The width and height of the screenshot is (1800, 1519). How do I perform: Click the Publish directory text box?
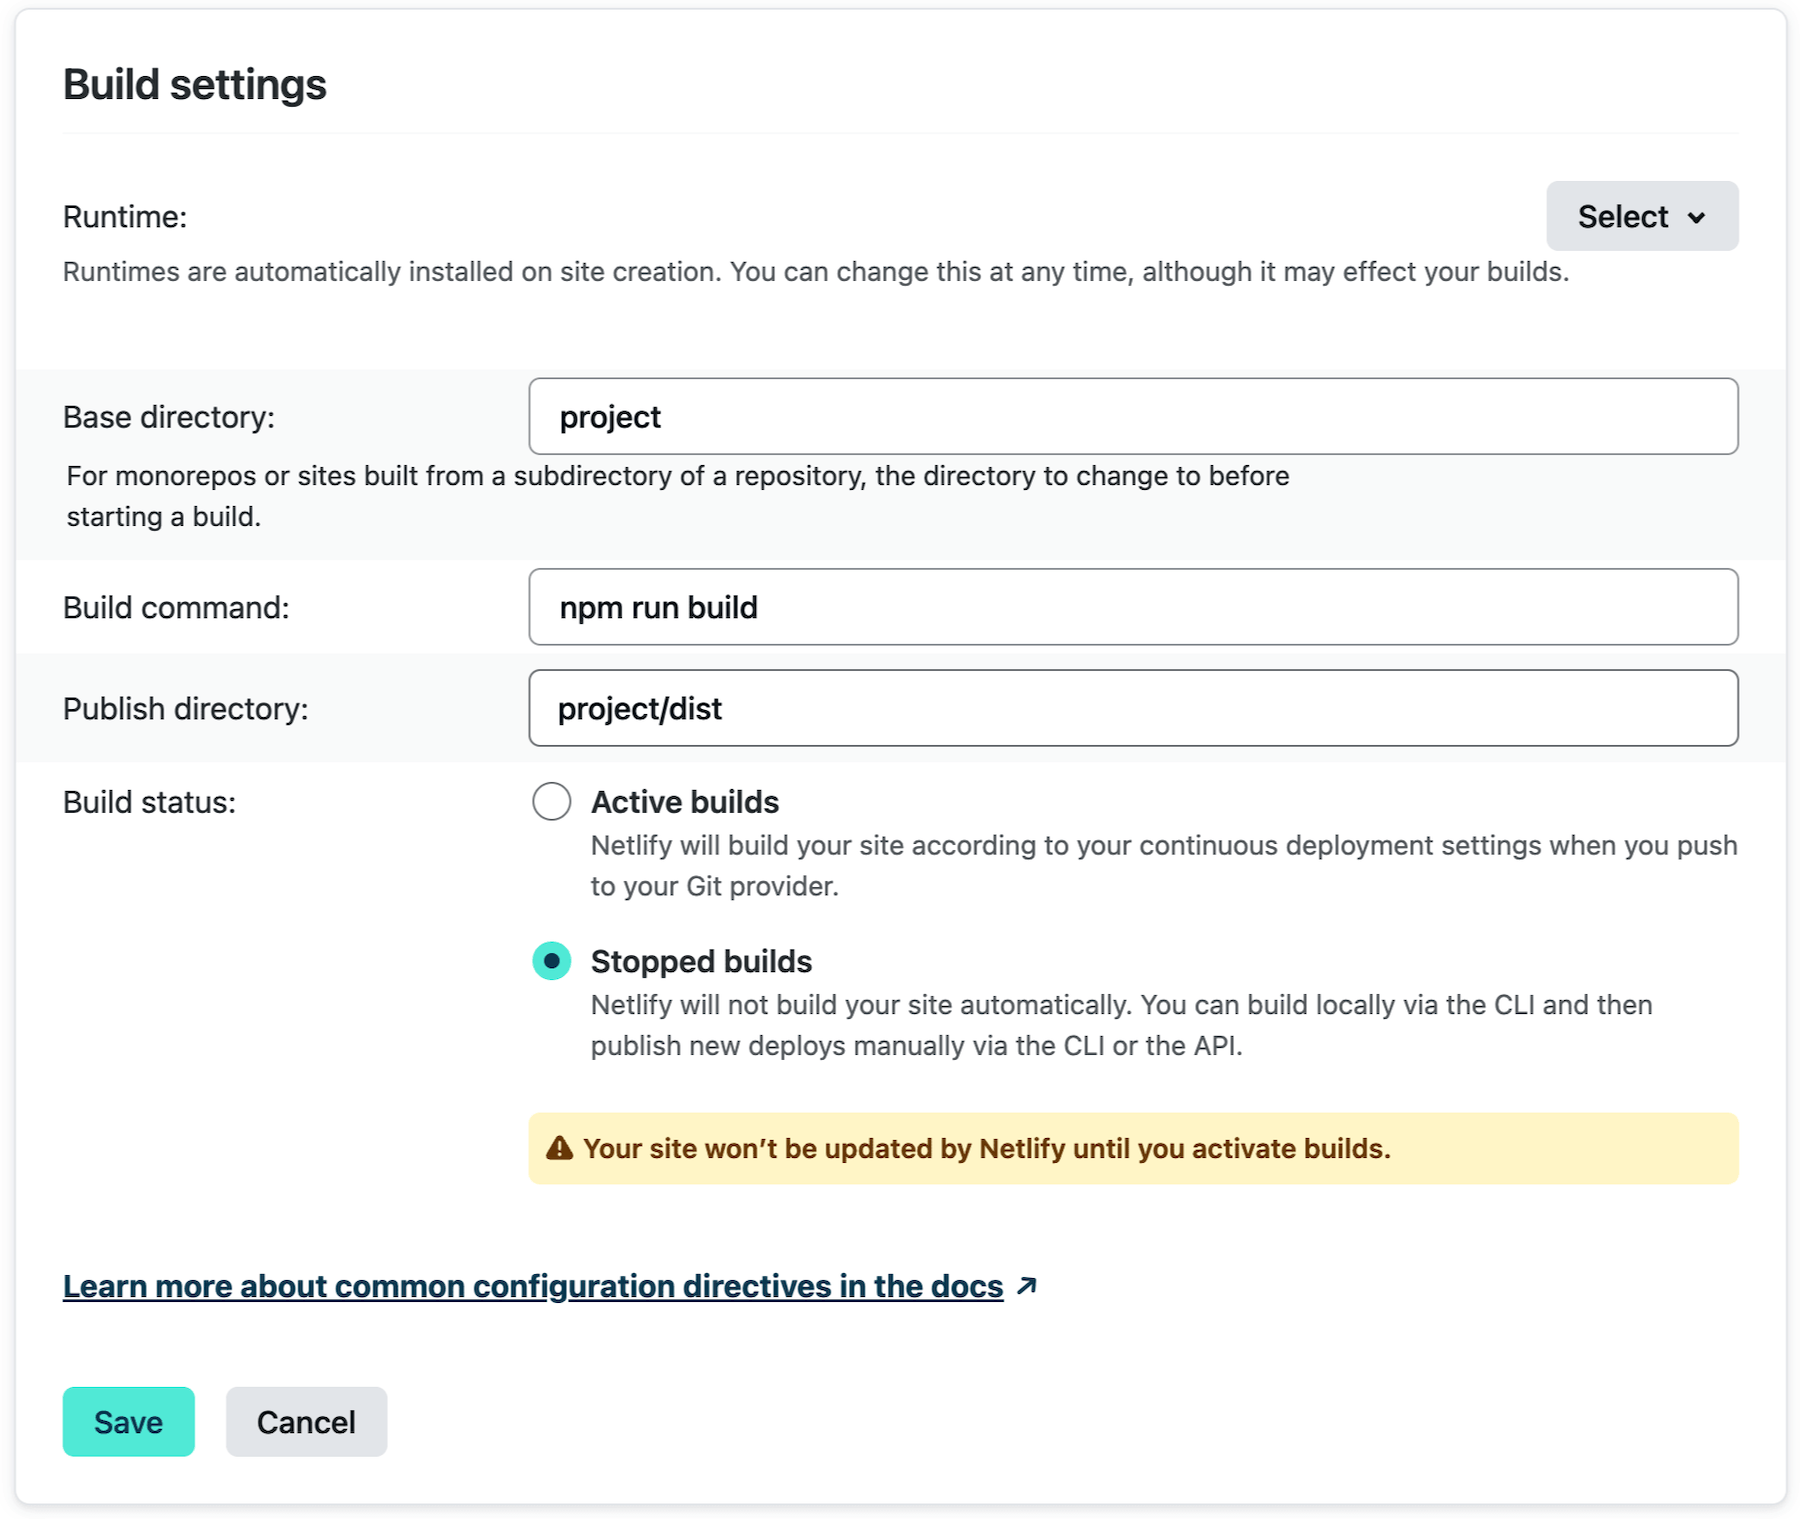pyautogui.click(x=1132, y=708)
